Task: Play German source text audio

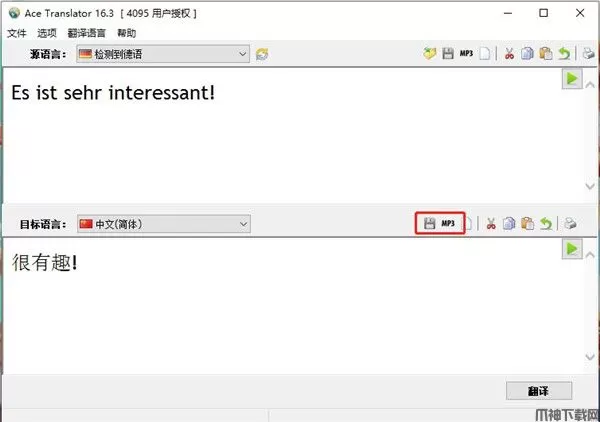Action: [572, 79]
